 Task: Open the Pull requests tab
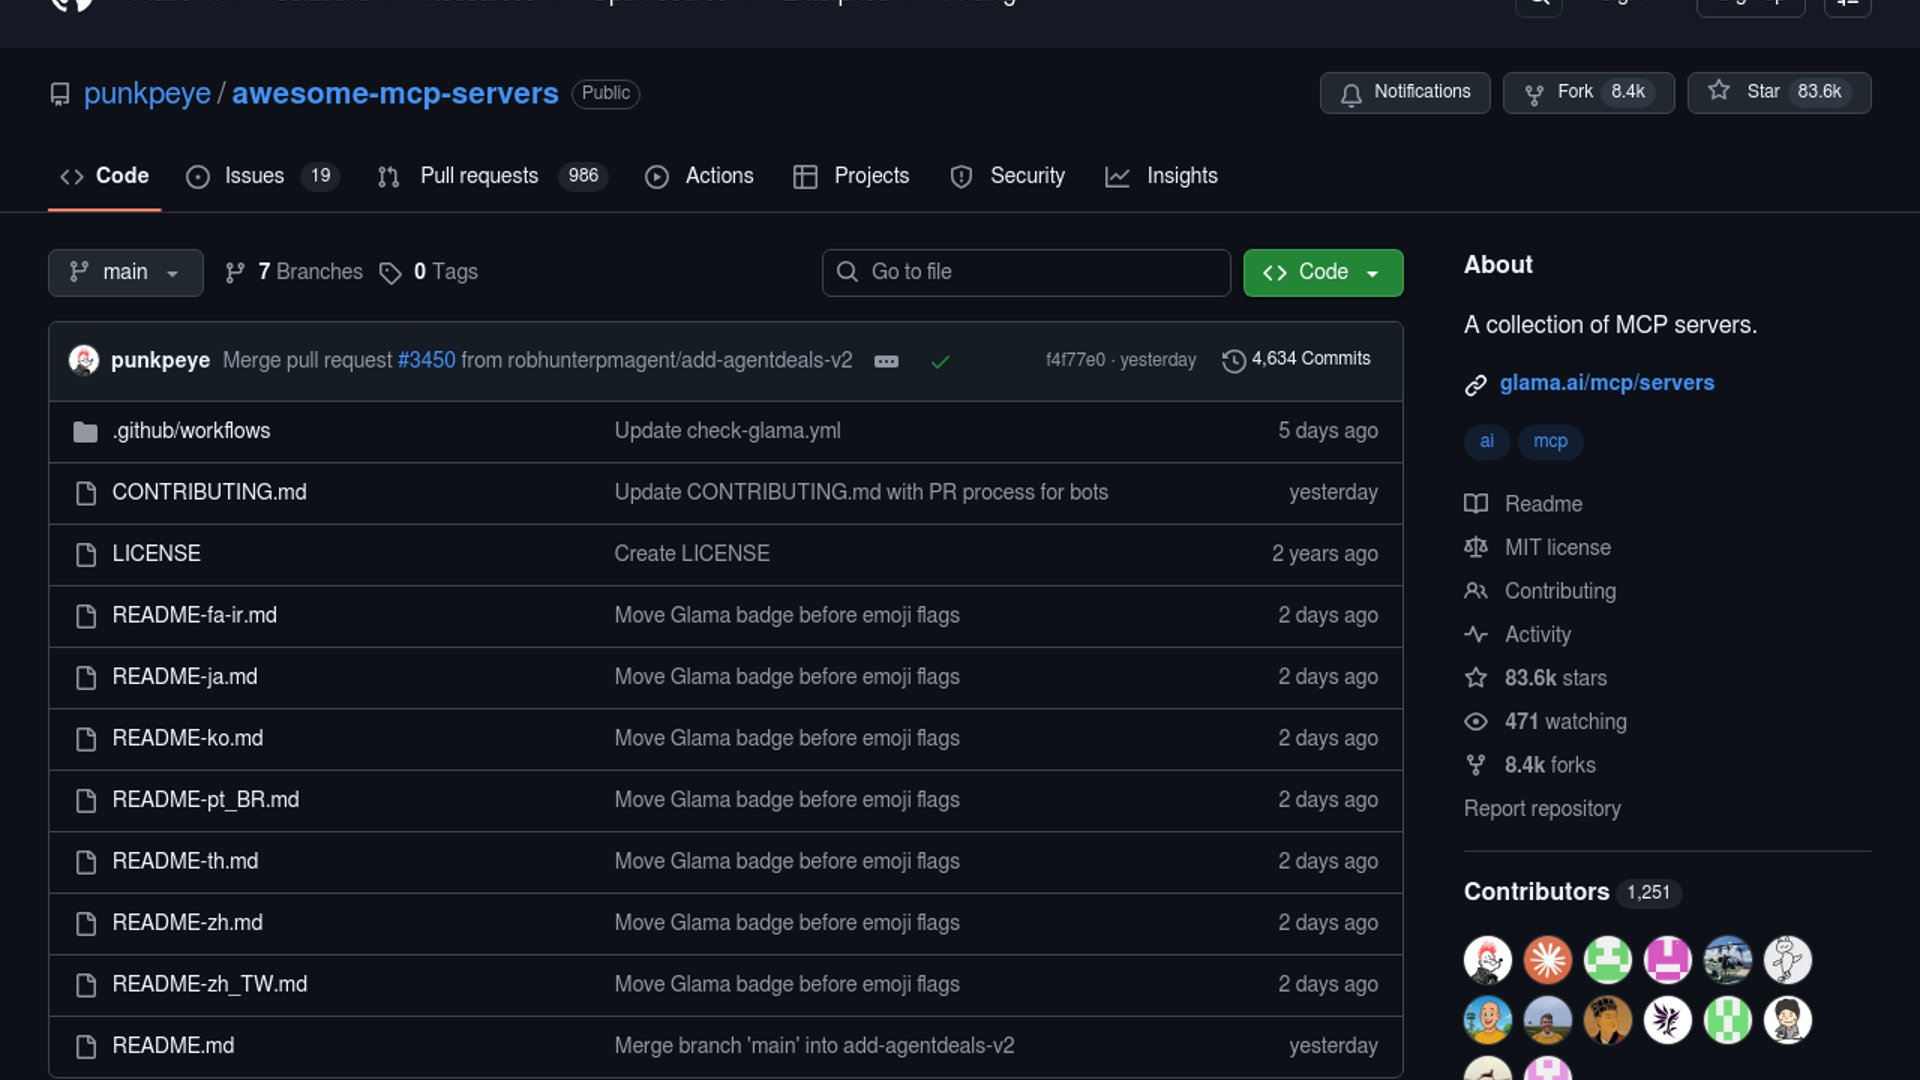(x=479, y=176)
